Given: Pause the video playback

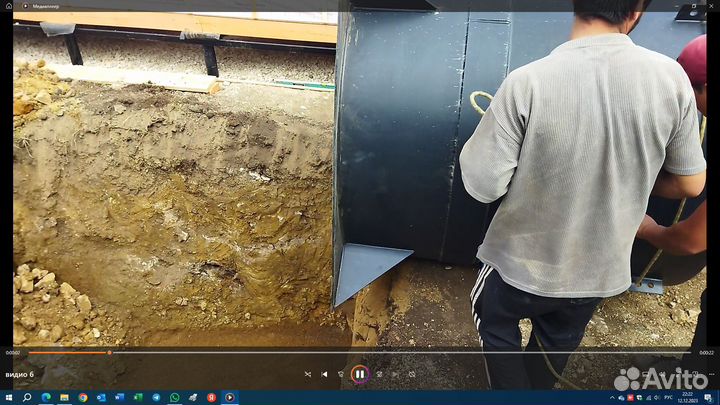Looking at the screenshot, I should click(x=359, y=374).
